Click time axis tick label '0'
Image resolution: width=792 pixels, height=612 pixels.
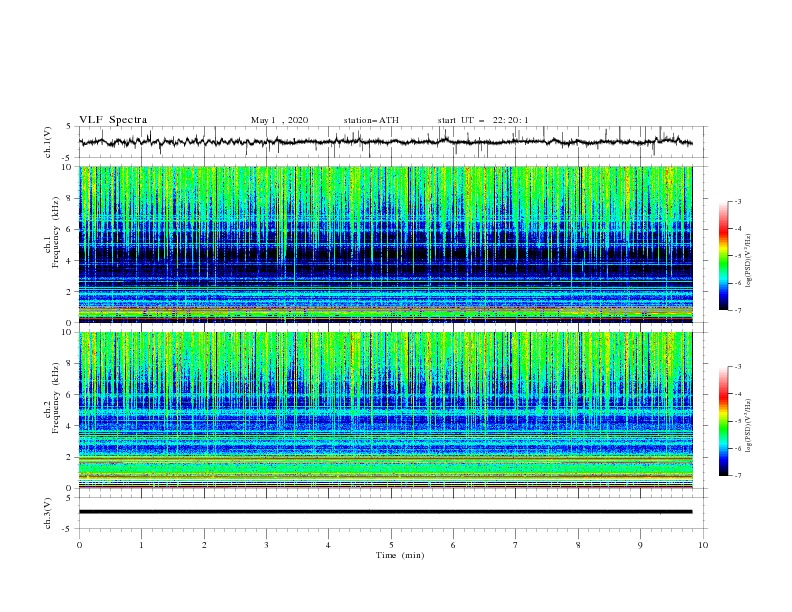pyautogui.click(x=79, y=545)
